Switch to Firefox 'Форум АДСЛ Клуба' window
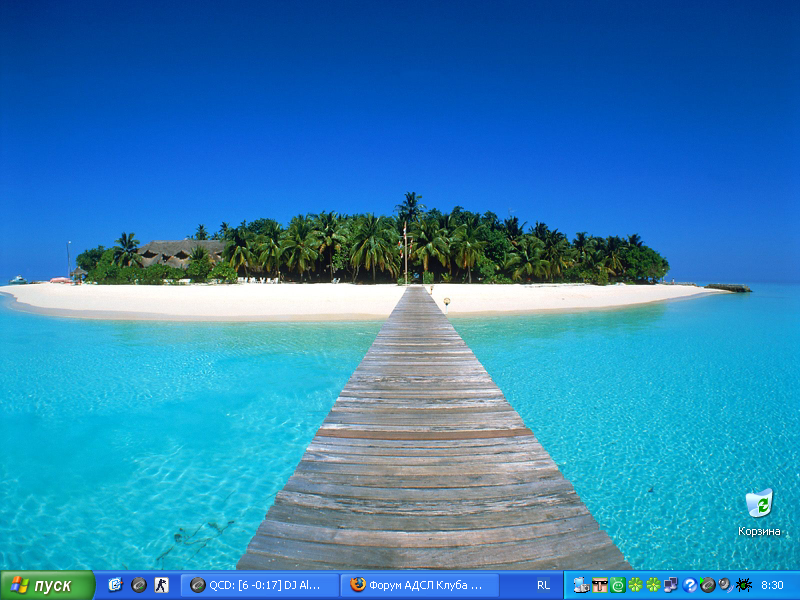Screen dimensions: 800x600 coord(419,585)
